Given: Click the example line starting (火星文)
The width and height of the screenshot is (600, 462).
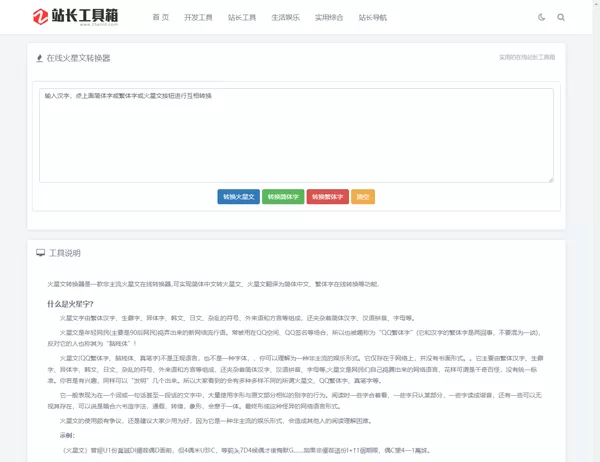Looking at the screenshot, I should click(246, 450).
